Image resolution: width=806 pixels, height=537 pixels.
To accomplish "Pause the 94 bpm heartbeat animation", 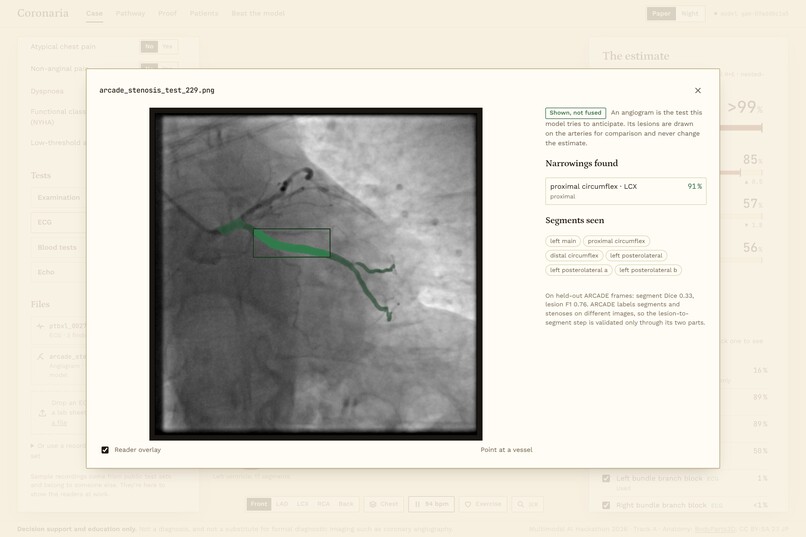I will pos(431,504).
